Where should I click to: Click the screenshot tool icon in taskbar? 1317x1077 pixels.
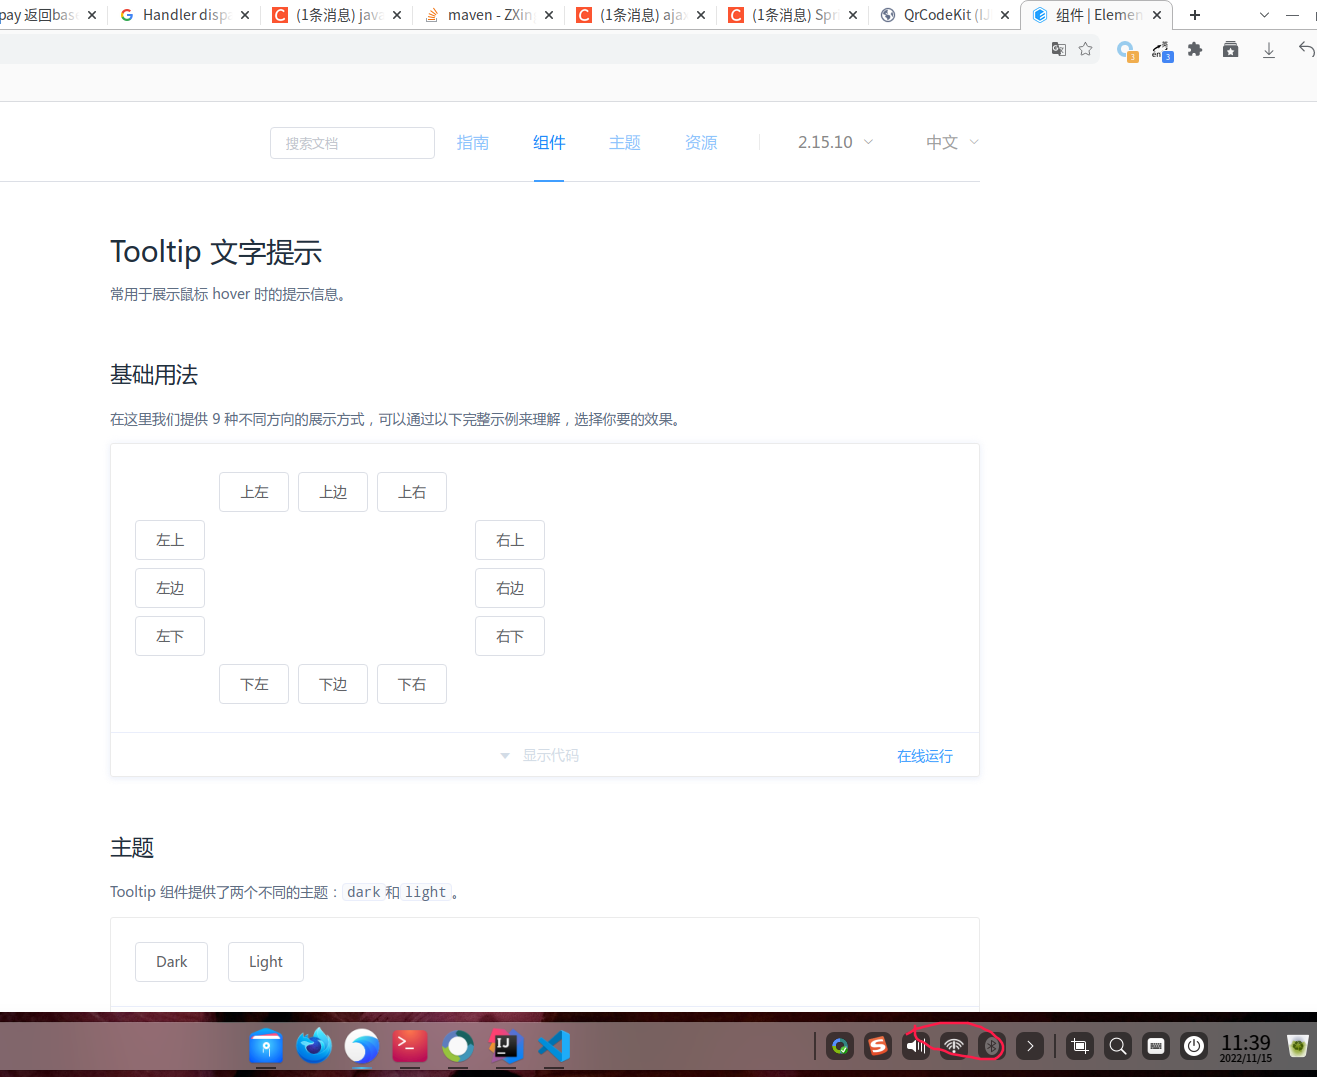[1079, 1046]
